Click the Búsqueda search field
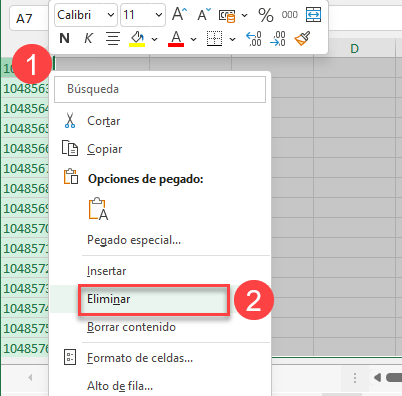This screenshot has height=396, width=402. 160,89
